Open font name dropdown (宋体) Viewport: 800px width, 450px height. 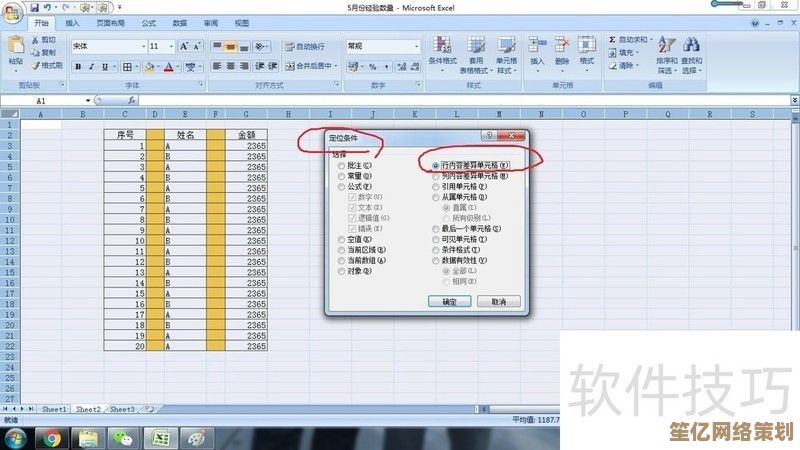click(x=143, y=46)
